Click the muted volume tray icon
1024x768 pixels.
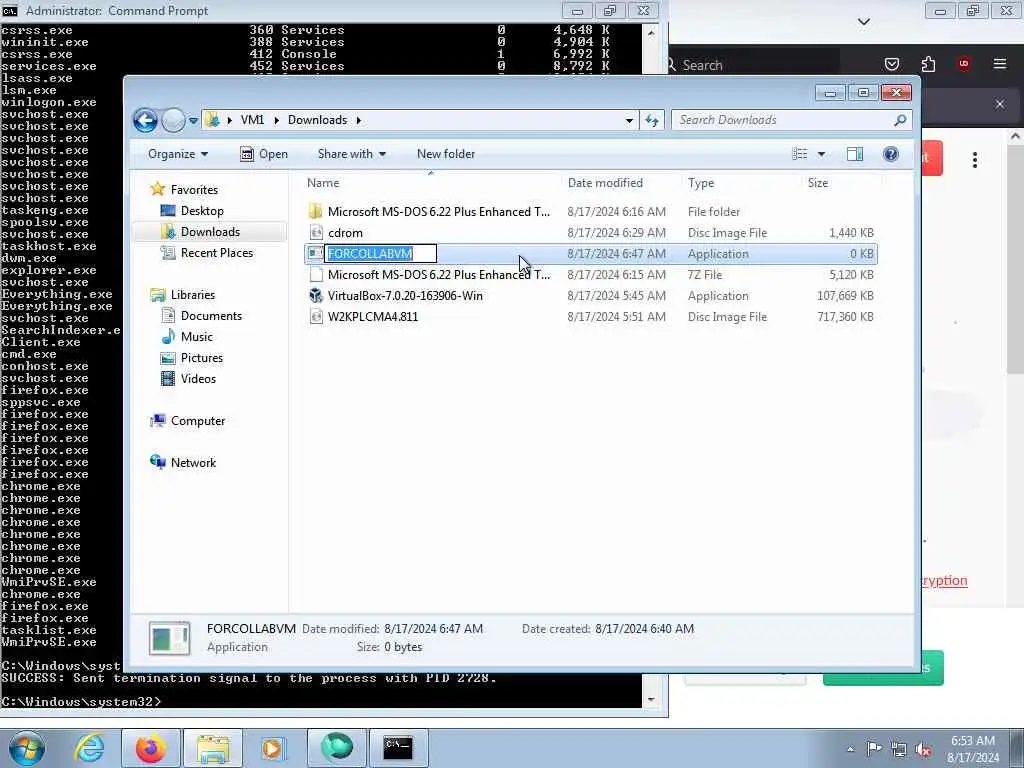[x=923, y=750]
